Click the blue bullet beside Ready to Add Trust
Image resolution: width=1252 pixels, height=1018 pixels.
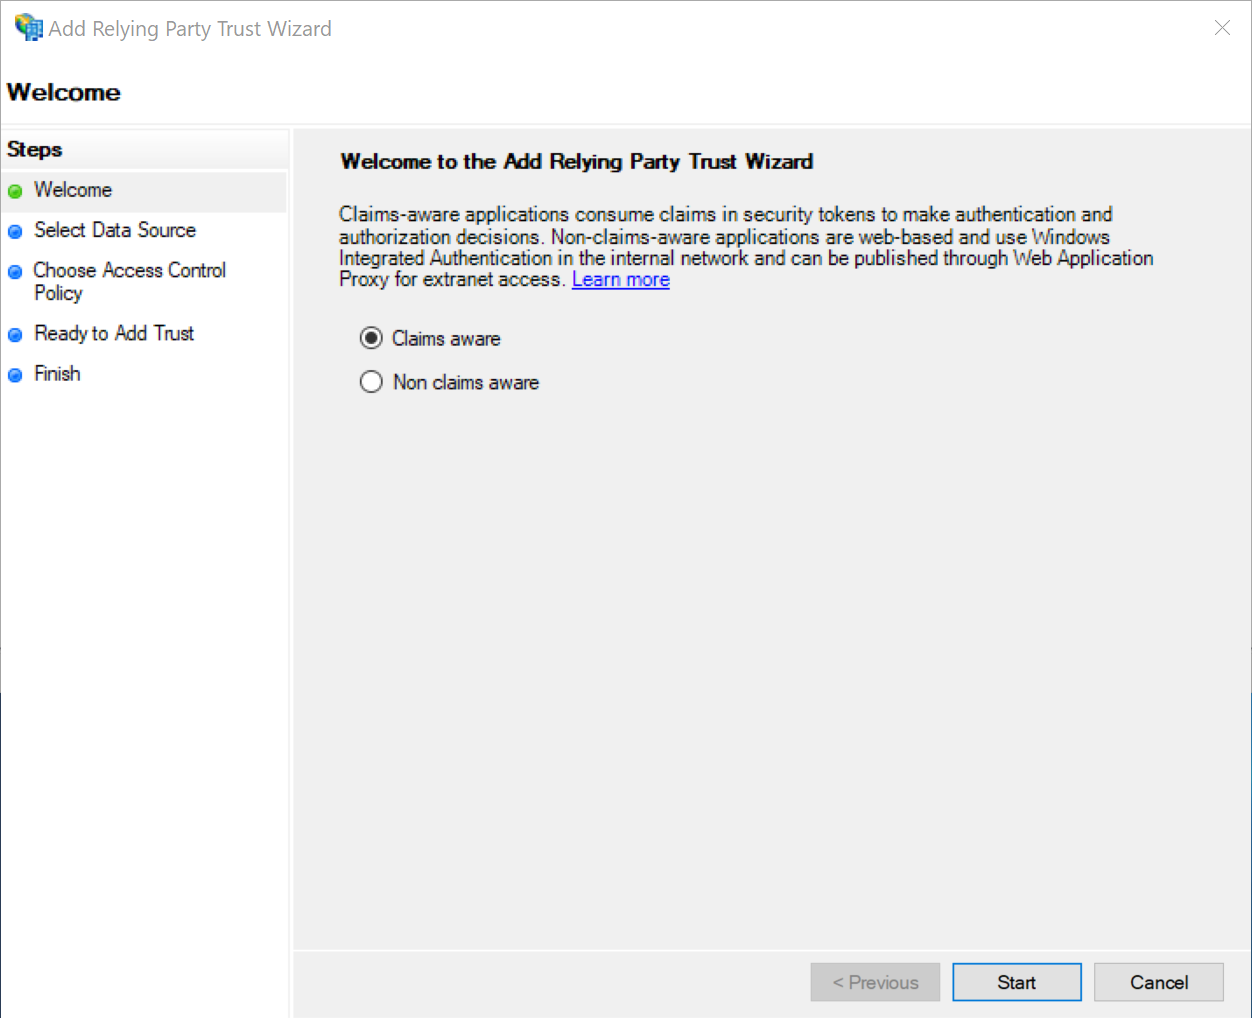(x=15, y=335)
